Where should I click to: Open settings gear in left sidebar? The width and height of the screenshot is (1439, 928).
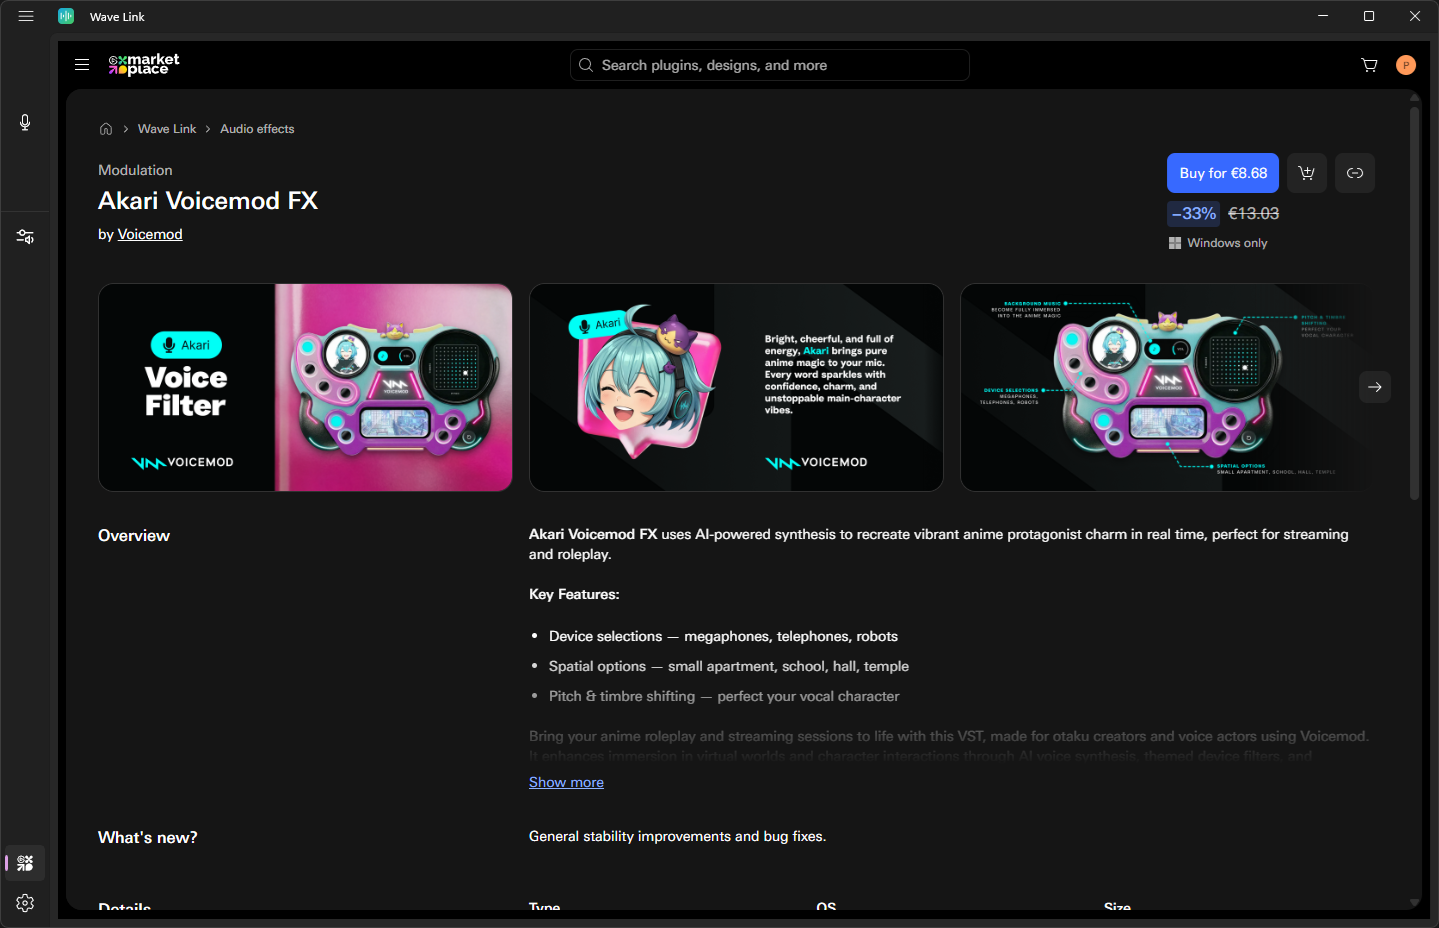coord(25,903)
